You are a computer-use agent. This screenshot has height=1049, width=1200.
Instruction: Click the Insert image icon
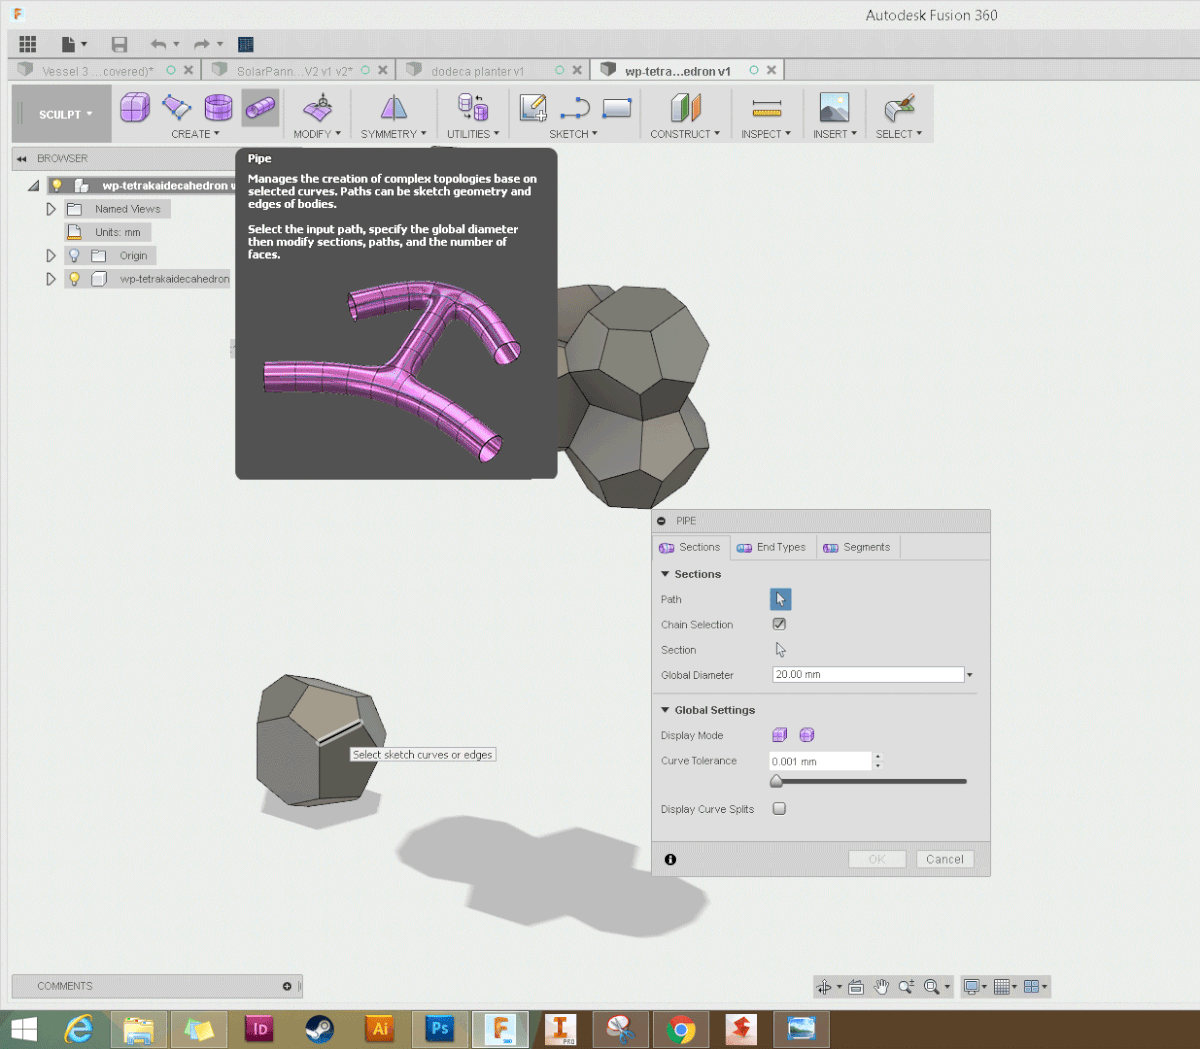click(x=834, y=107)
